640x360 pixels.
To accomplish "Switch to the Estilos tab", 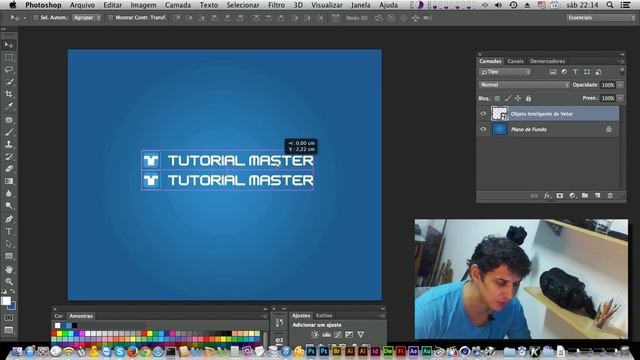I will pyautogui.click(x=324, y=316).
